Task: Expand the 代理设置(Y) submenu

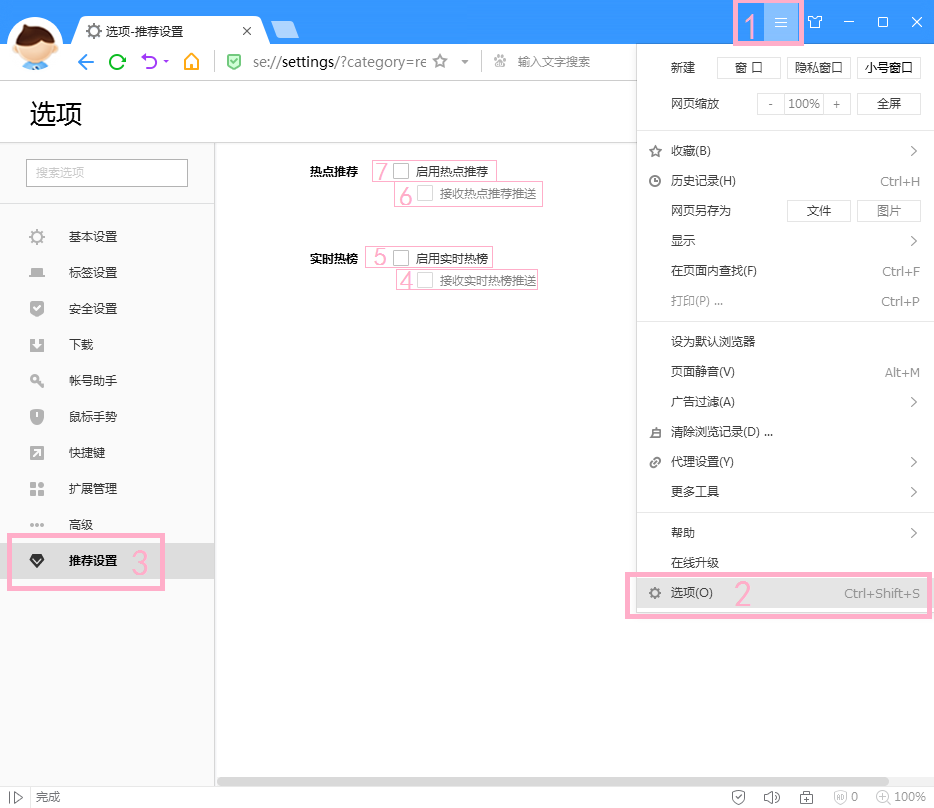Action: [785, 462]
